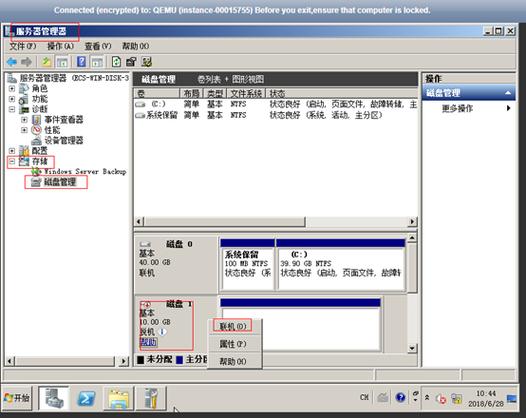Select the 角色 node in tree
Screen dimensions: 526x418
pos(40,89)
